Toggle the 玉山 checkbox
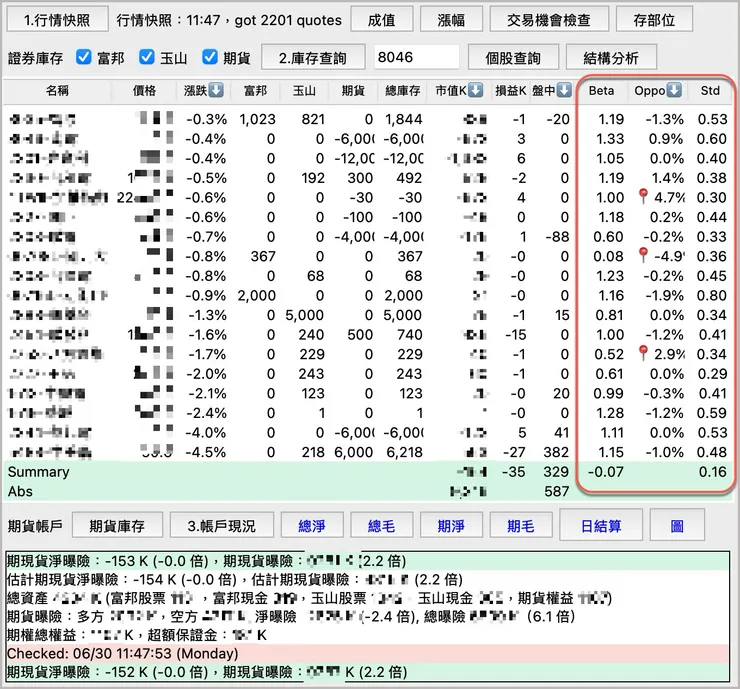740x689 pixels. (x=147, y=57)
